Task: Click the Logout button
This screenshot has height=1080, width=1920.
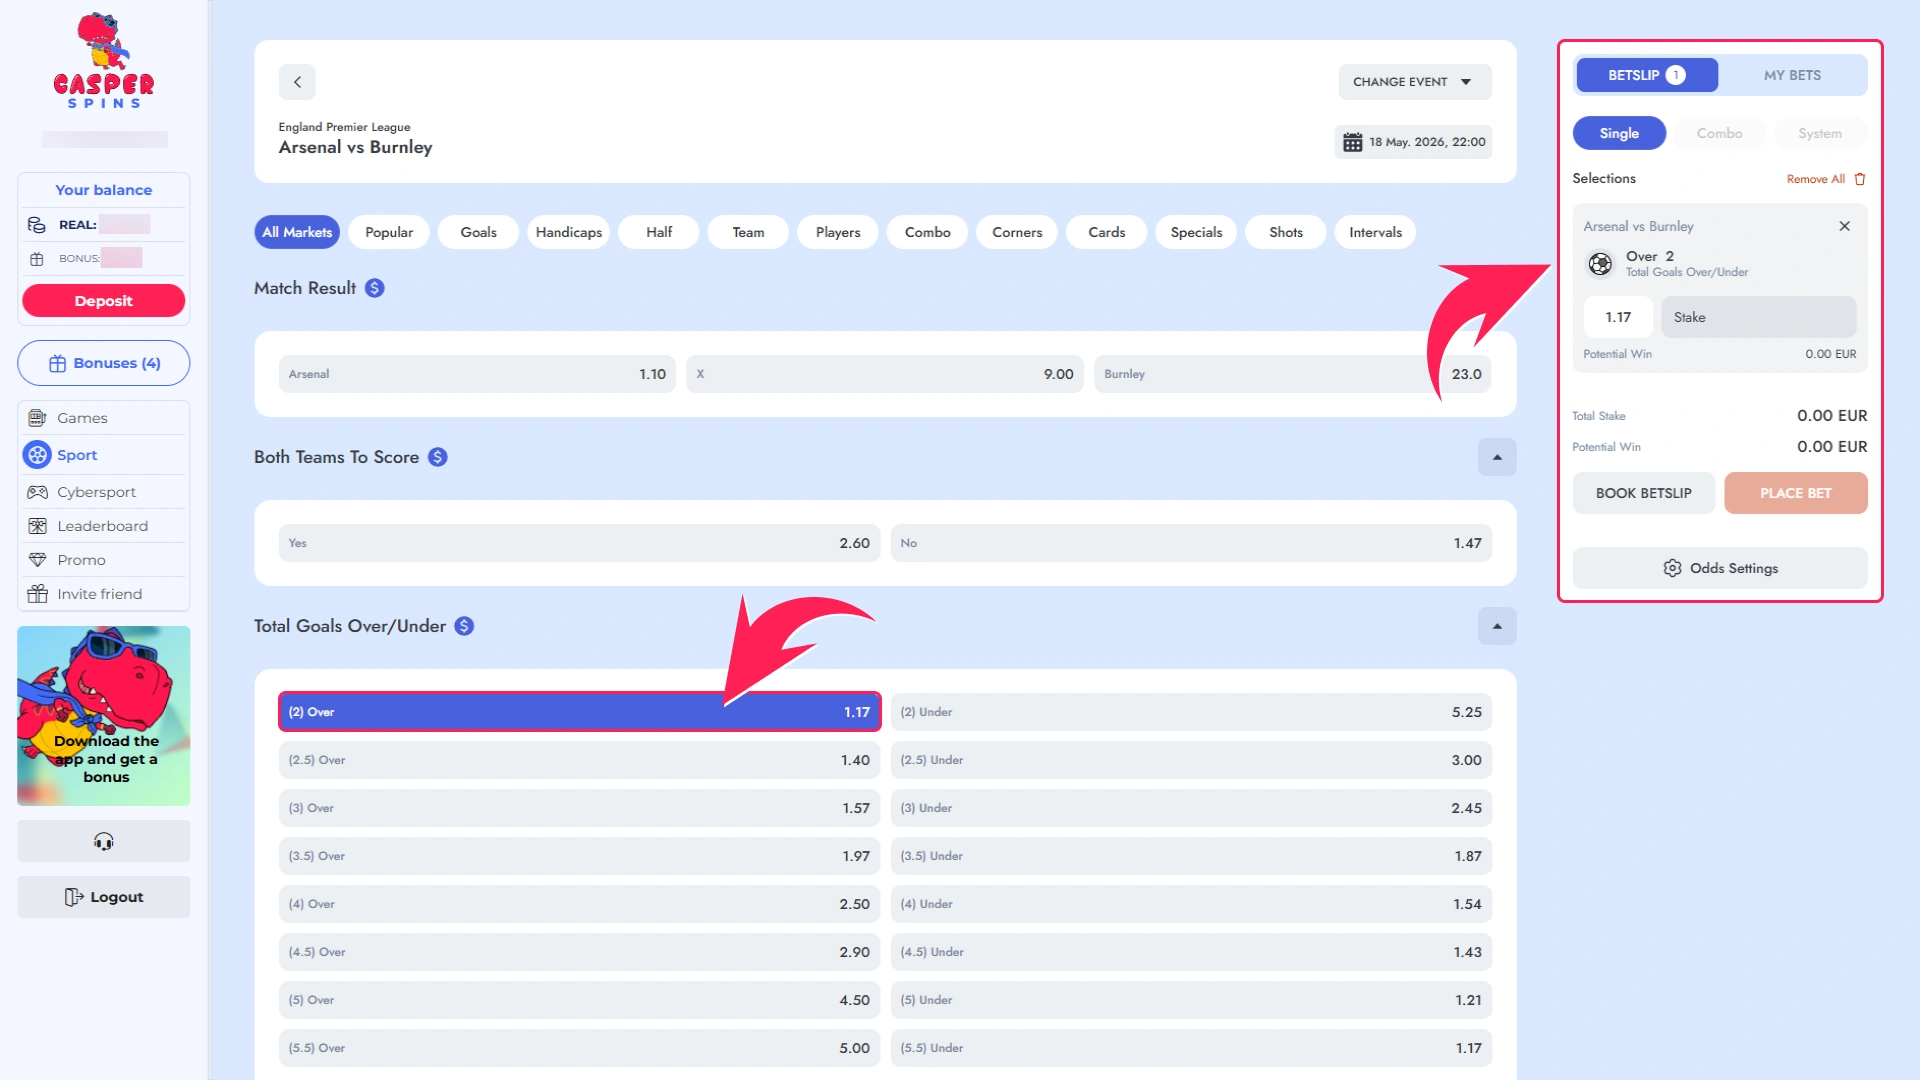Action: coord(104,897)
